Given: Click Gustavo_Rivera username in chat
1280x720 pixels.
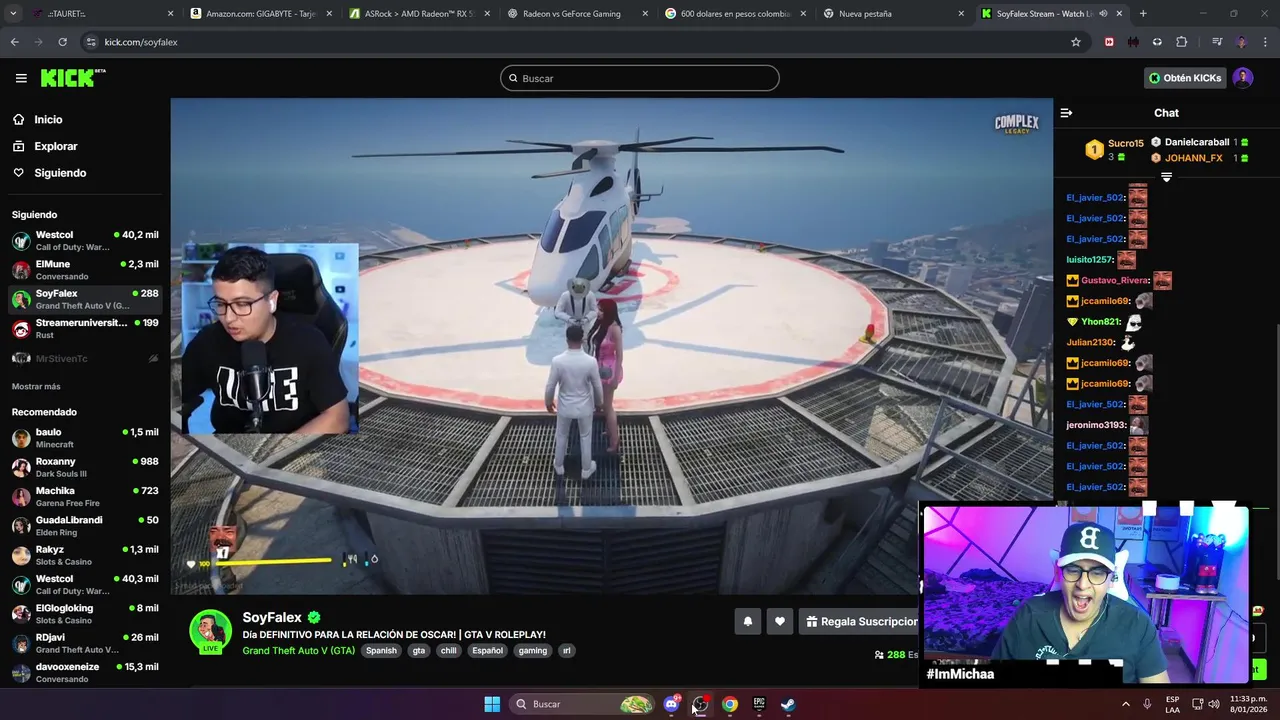Looking at the screenshot, I should [x=1114, y=281].
